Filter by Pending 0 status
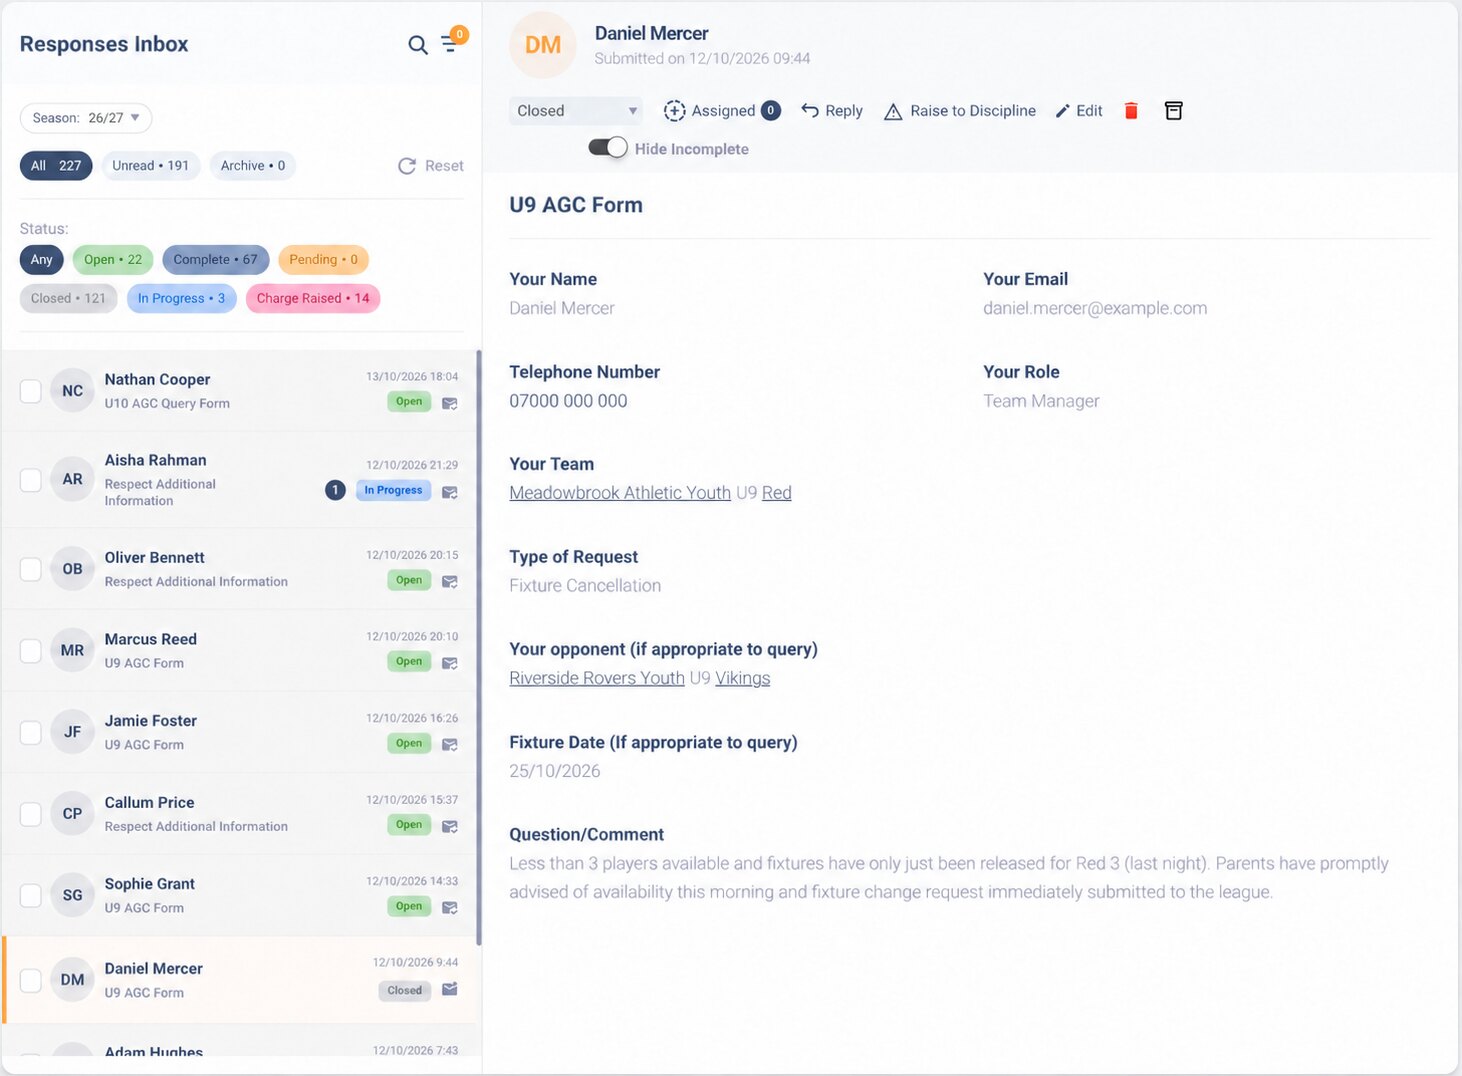This screenshot has height=1076, width=1462. pos(323,260)
